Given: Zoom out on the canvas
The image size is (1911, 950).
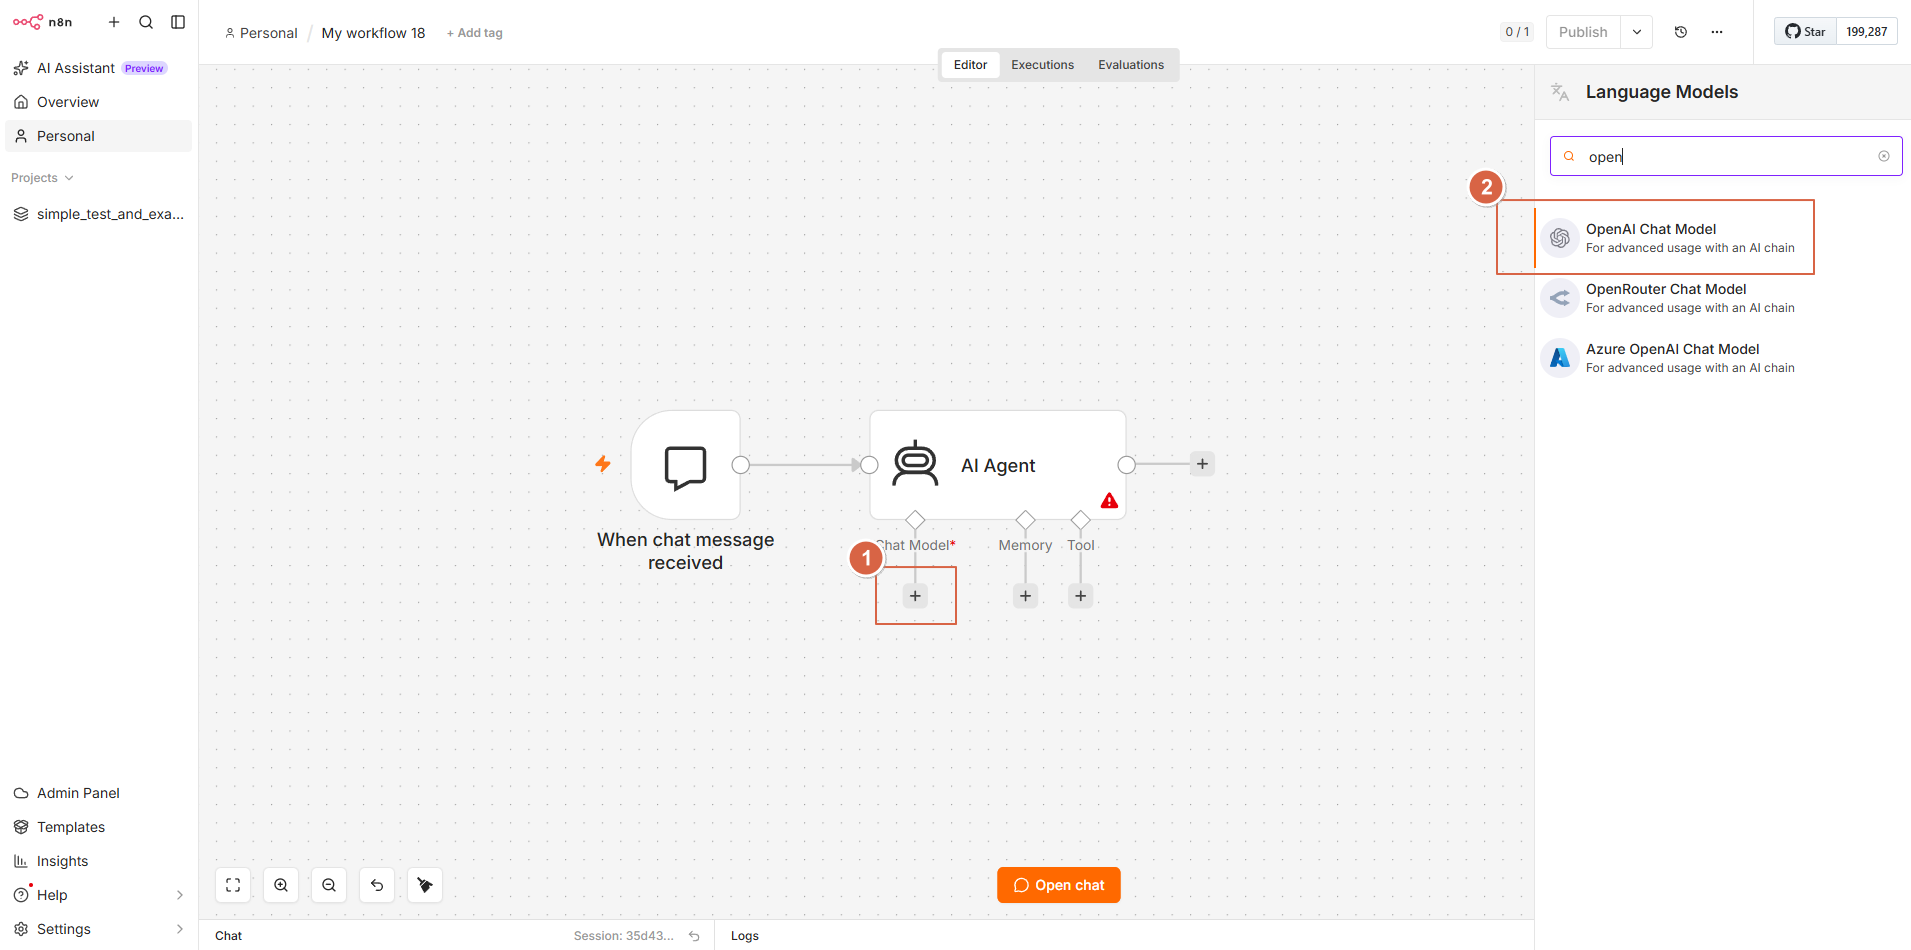Looking at the screenshot, I should pos(329,885).
